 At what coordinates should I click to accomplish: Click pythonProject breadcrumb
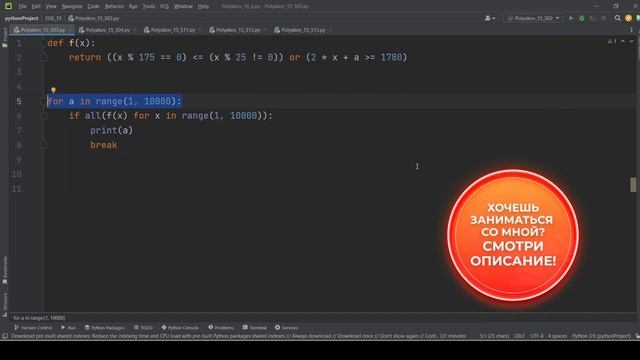click(21, 18)
